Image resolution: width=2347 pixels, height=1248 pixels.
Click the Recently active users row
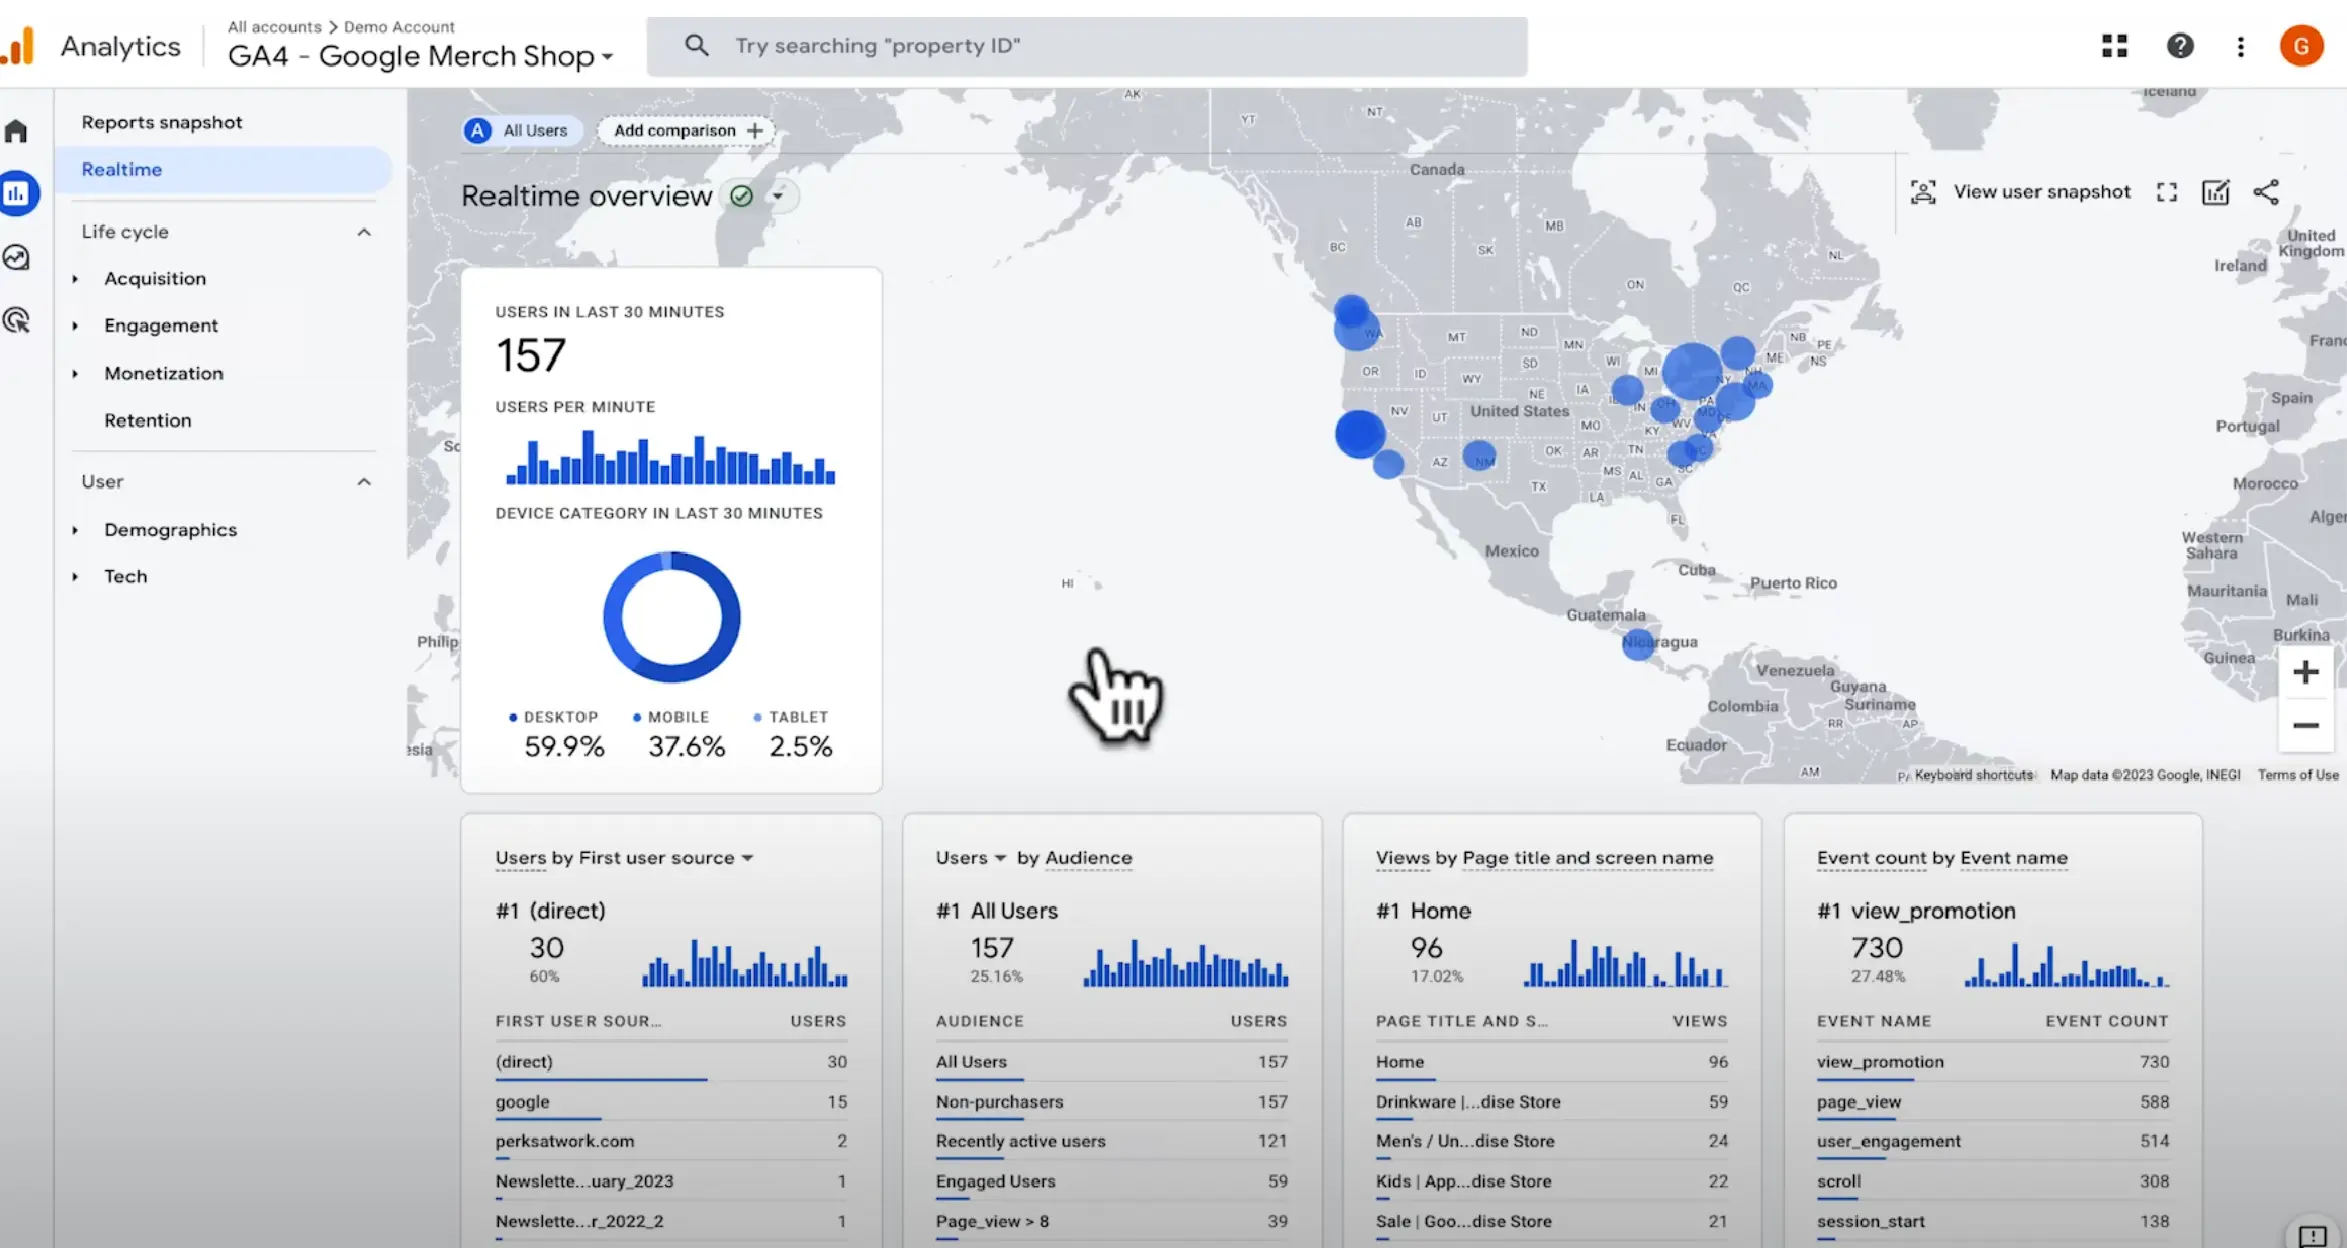(x=1111, y=1142)
